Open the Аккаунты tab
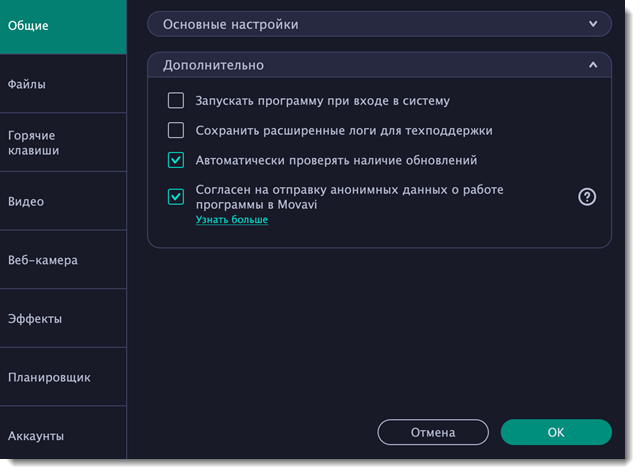The image size is (640, 474). pyautogui.click(x=63, y=436)
